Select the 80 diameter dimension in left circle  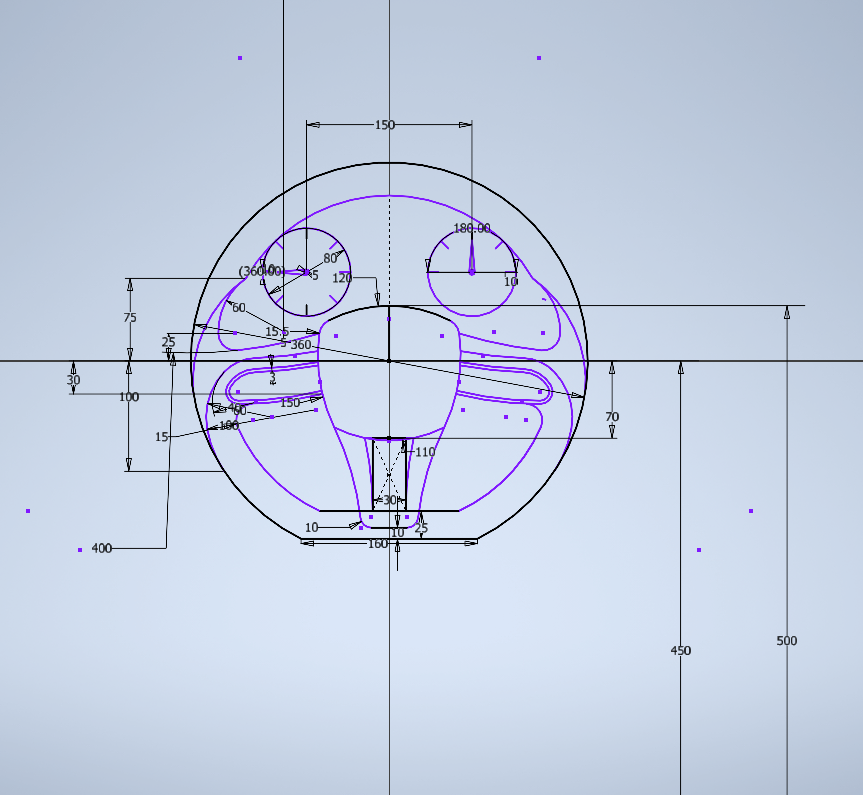pos(330,258)
